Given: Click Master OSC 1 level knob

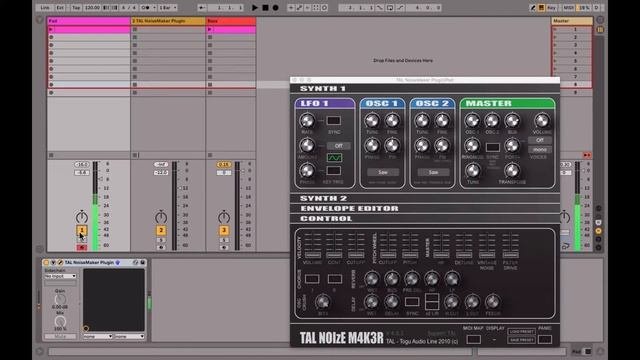Looking at the screenshot, I should coord(472,120).
